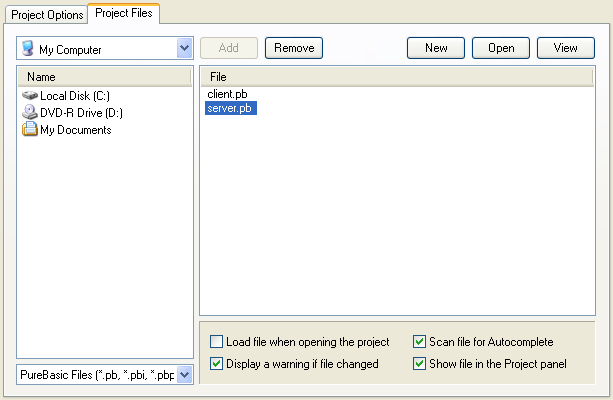Toggle Show file in the Project panel
The width and height of the screenshot is (613, 400).
coord(419,364)
